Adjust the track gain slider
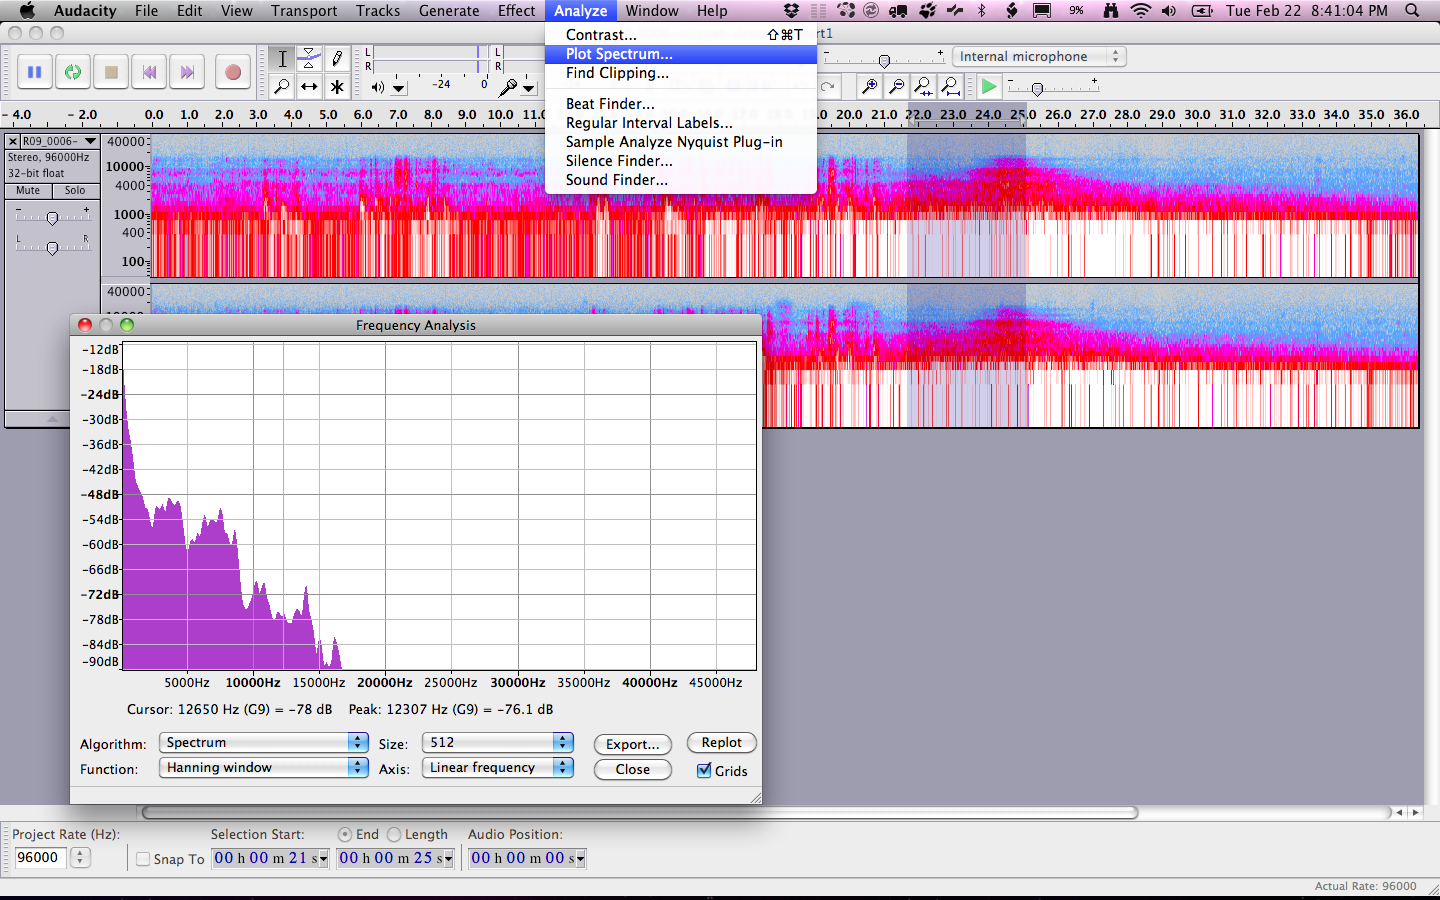Viewport: 1440px width, 900px height. [x=52, y=217]
